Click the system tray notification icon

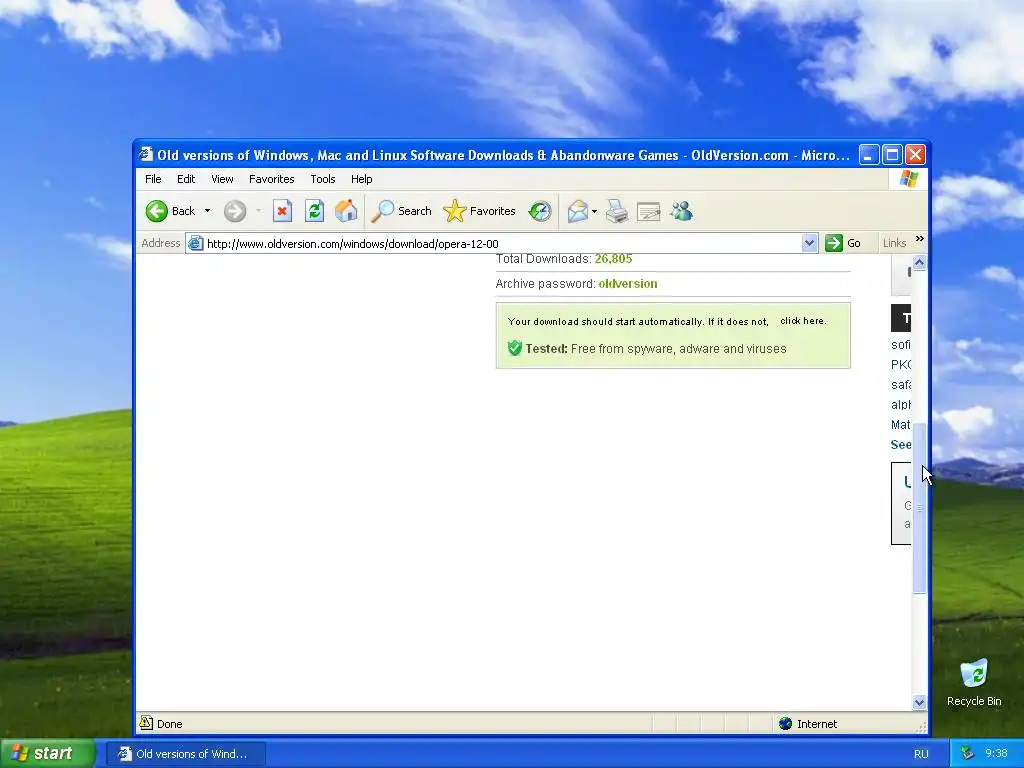click(967, 753)
